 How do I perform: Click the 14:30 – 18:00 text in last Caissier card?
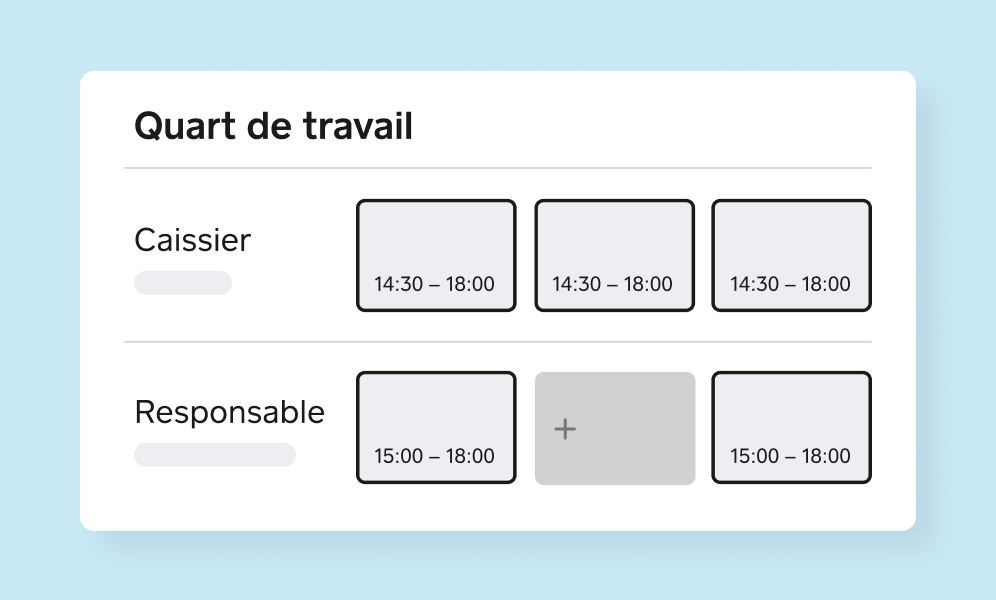point(790,284)
